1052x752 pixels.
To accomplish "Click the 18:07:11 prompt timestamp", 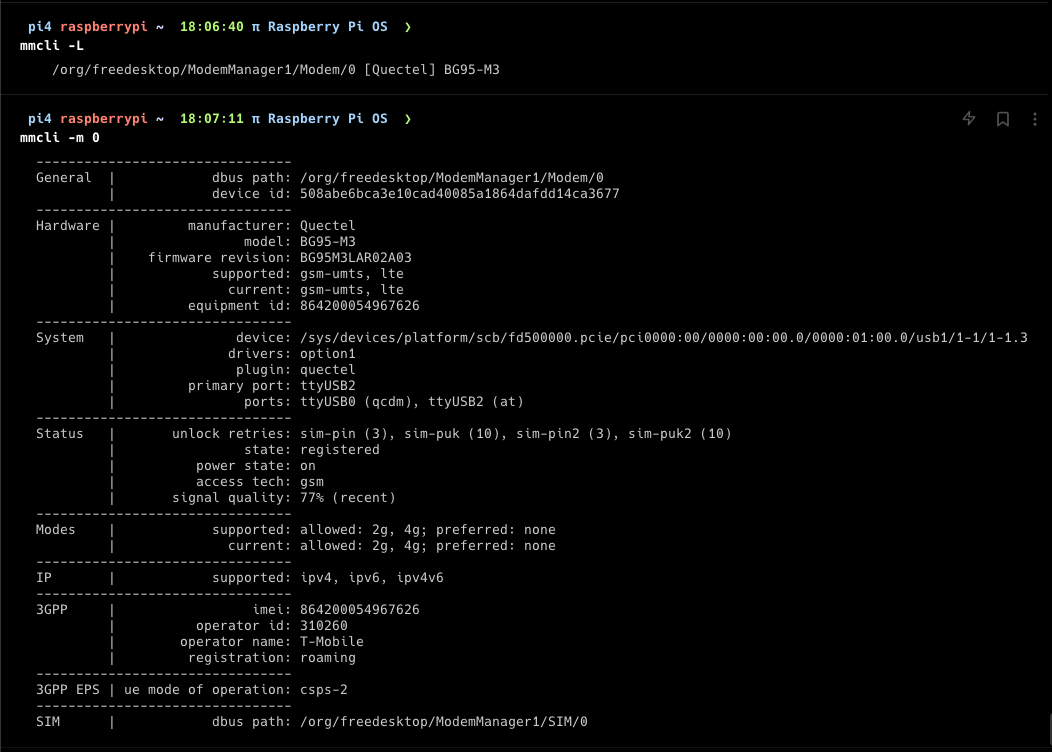I will click(x=211, y=119).
